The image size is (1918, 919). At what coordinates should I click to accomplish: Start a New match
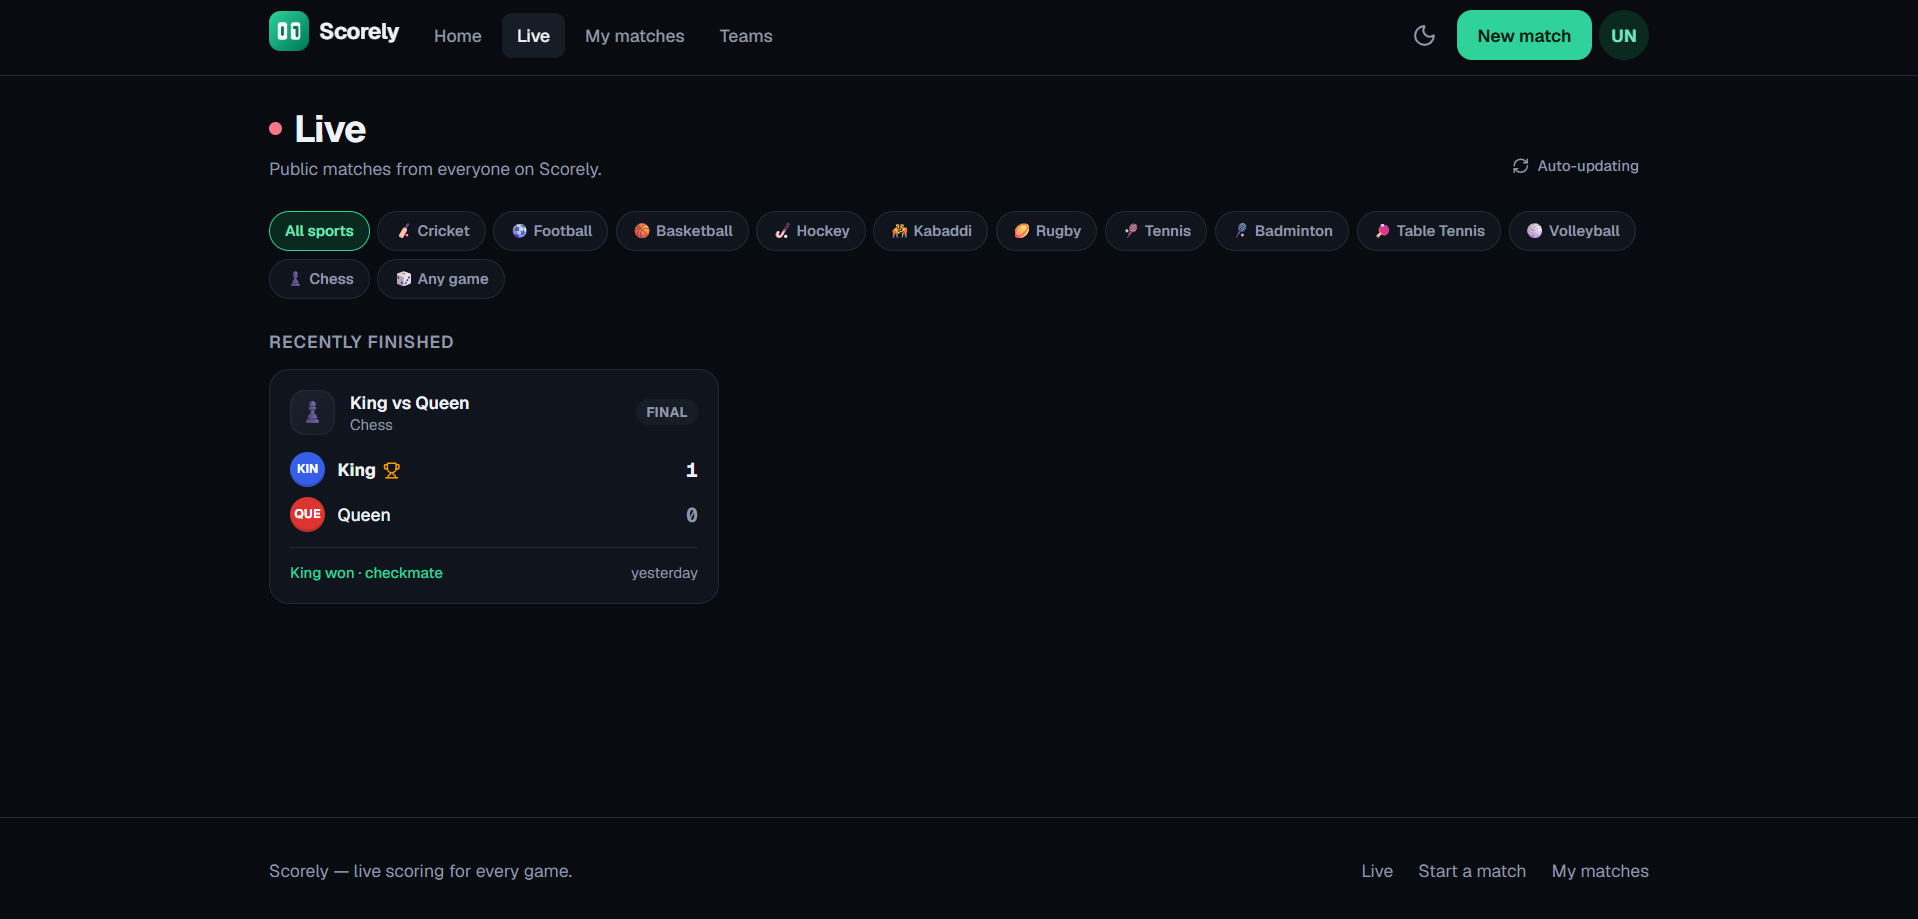coord(1524,36)
